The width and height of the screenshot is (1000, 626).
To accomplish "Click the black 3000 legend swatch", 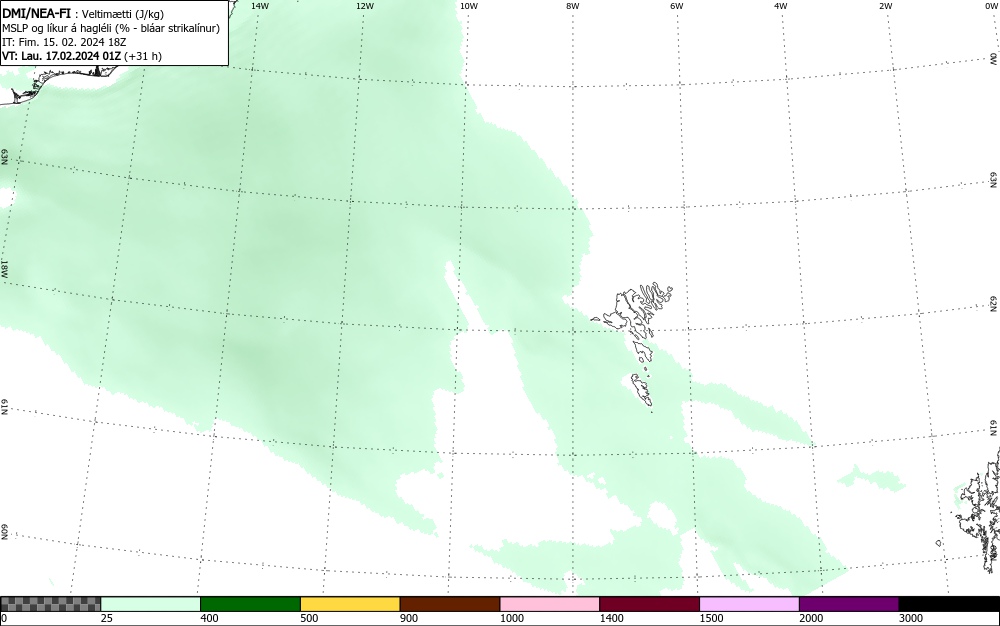I will [x=949, y=604].
